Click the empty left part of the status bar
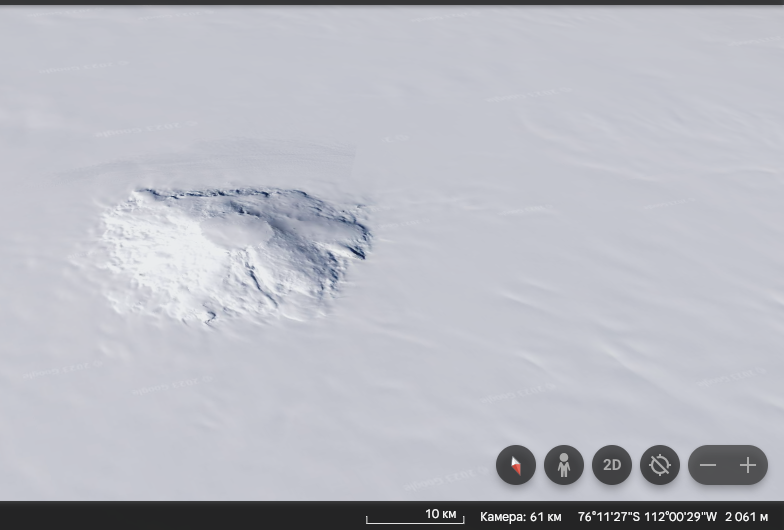This screenshot has height=530, width=784. (x=150, y=516)
